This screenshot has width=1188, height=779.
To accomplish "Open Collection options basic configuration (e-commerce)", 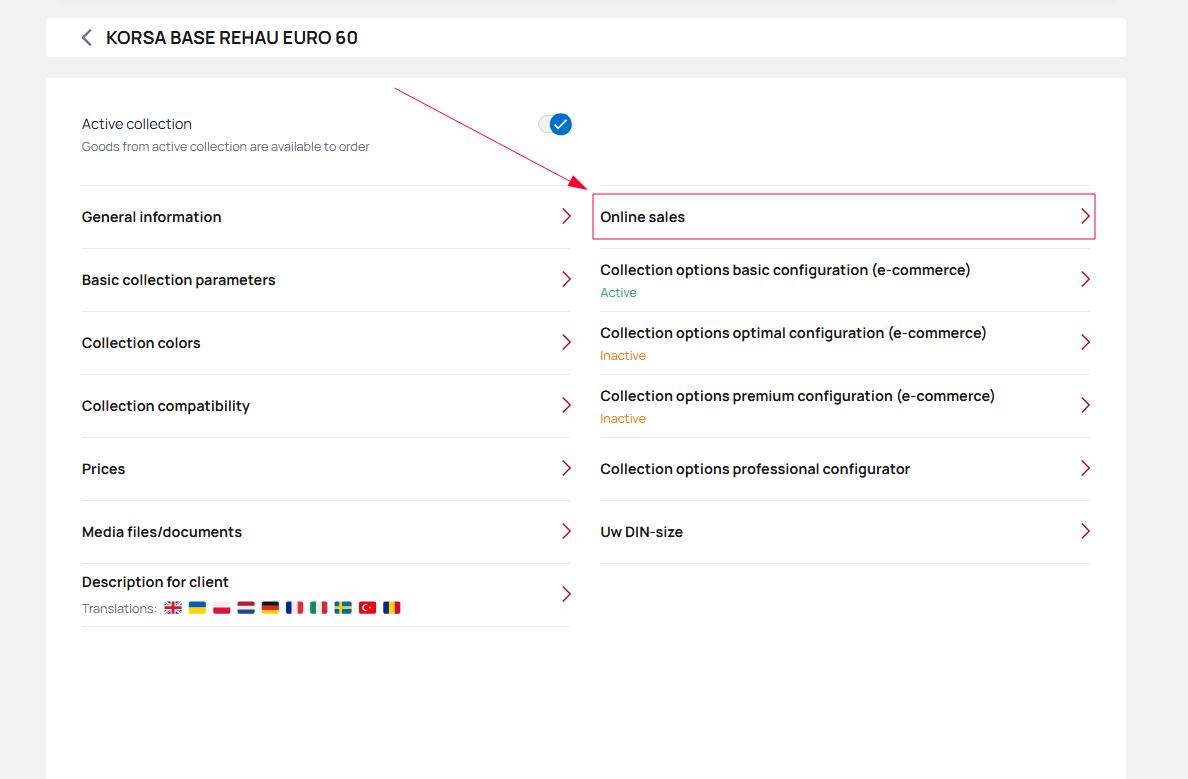I will 785,271.
